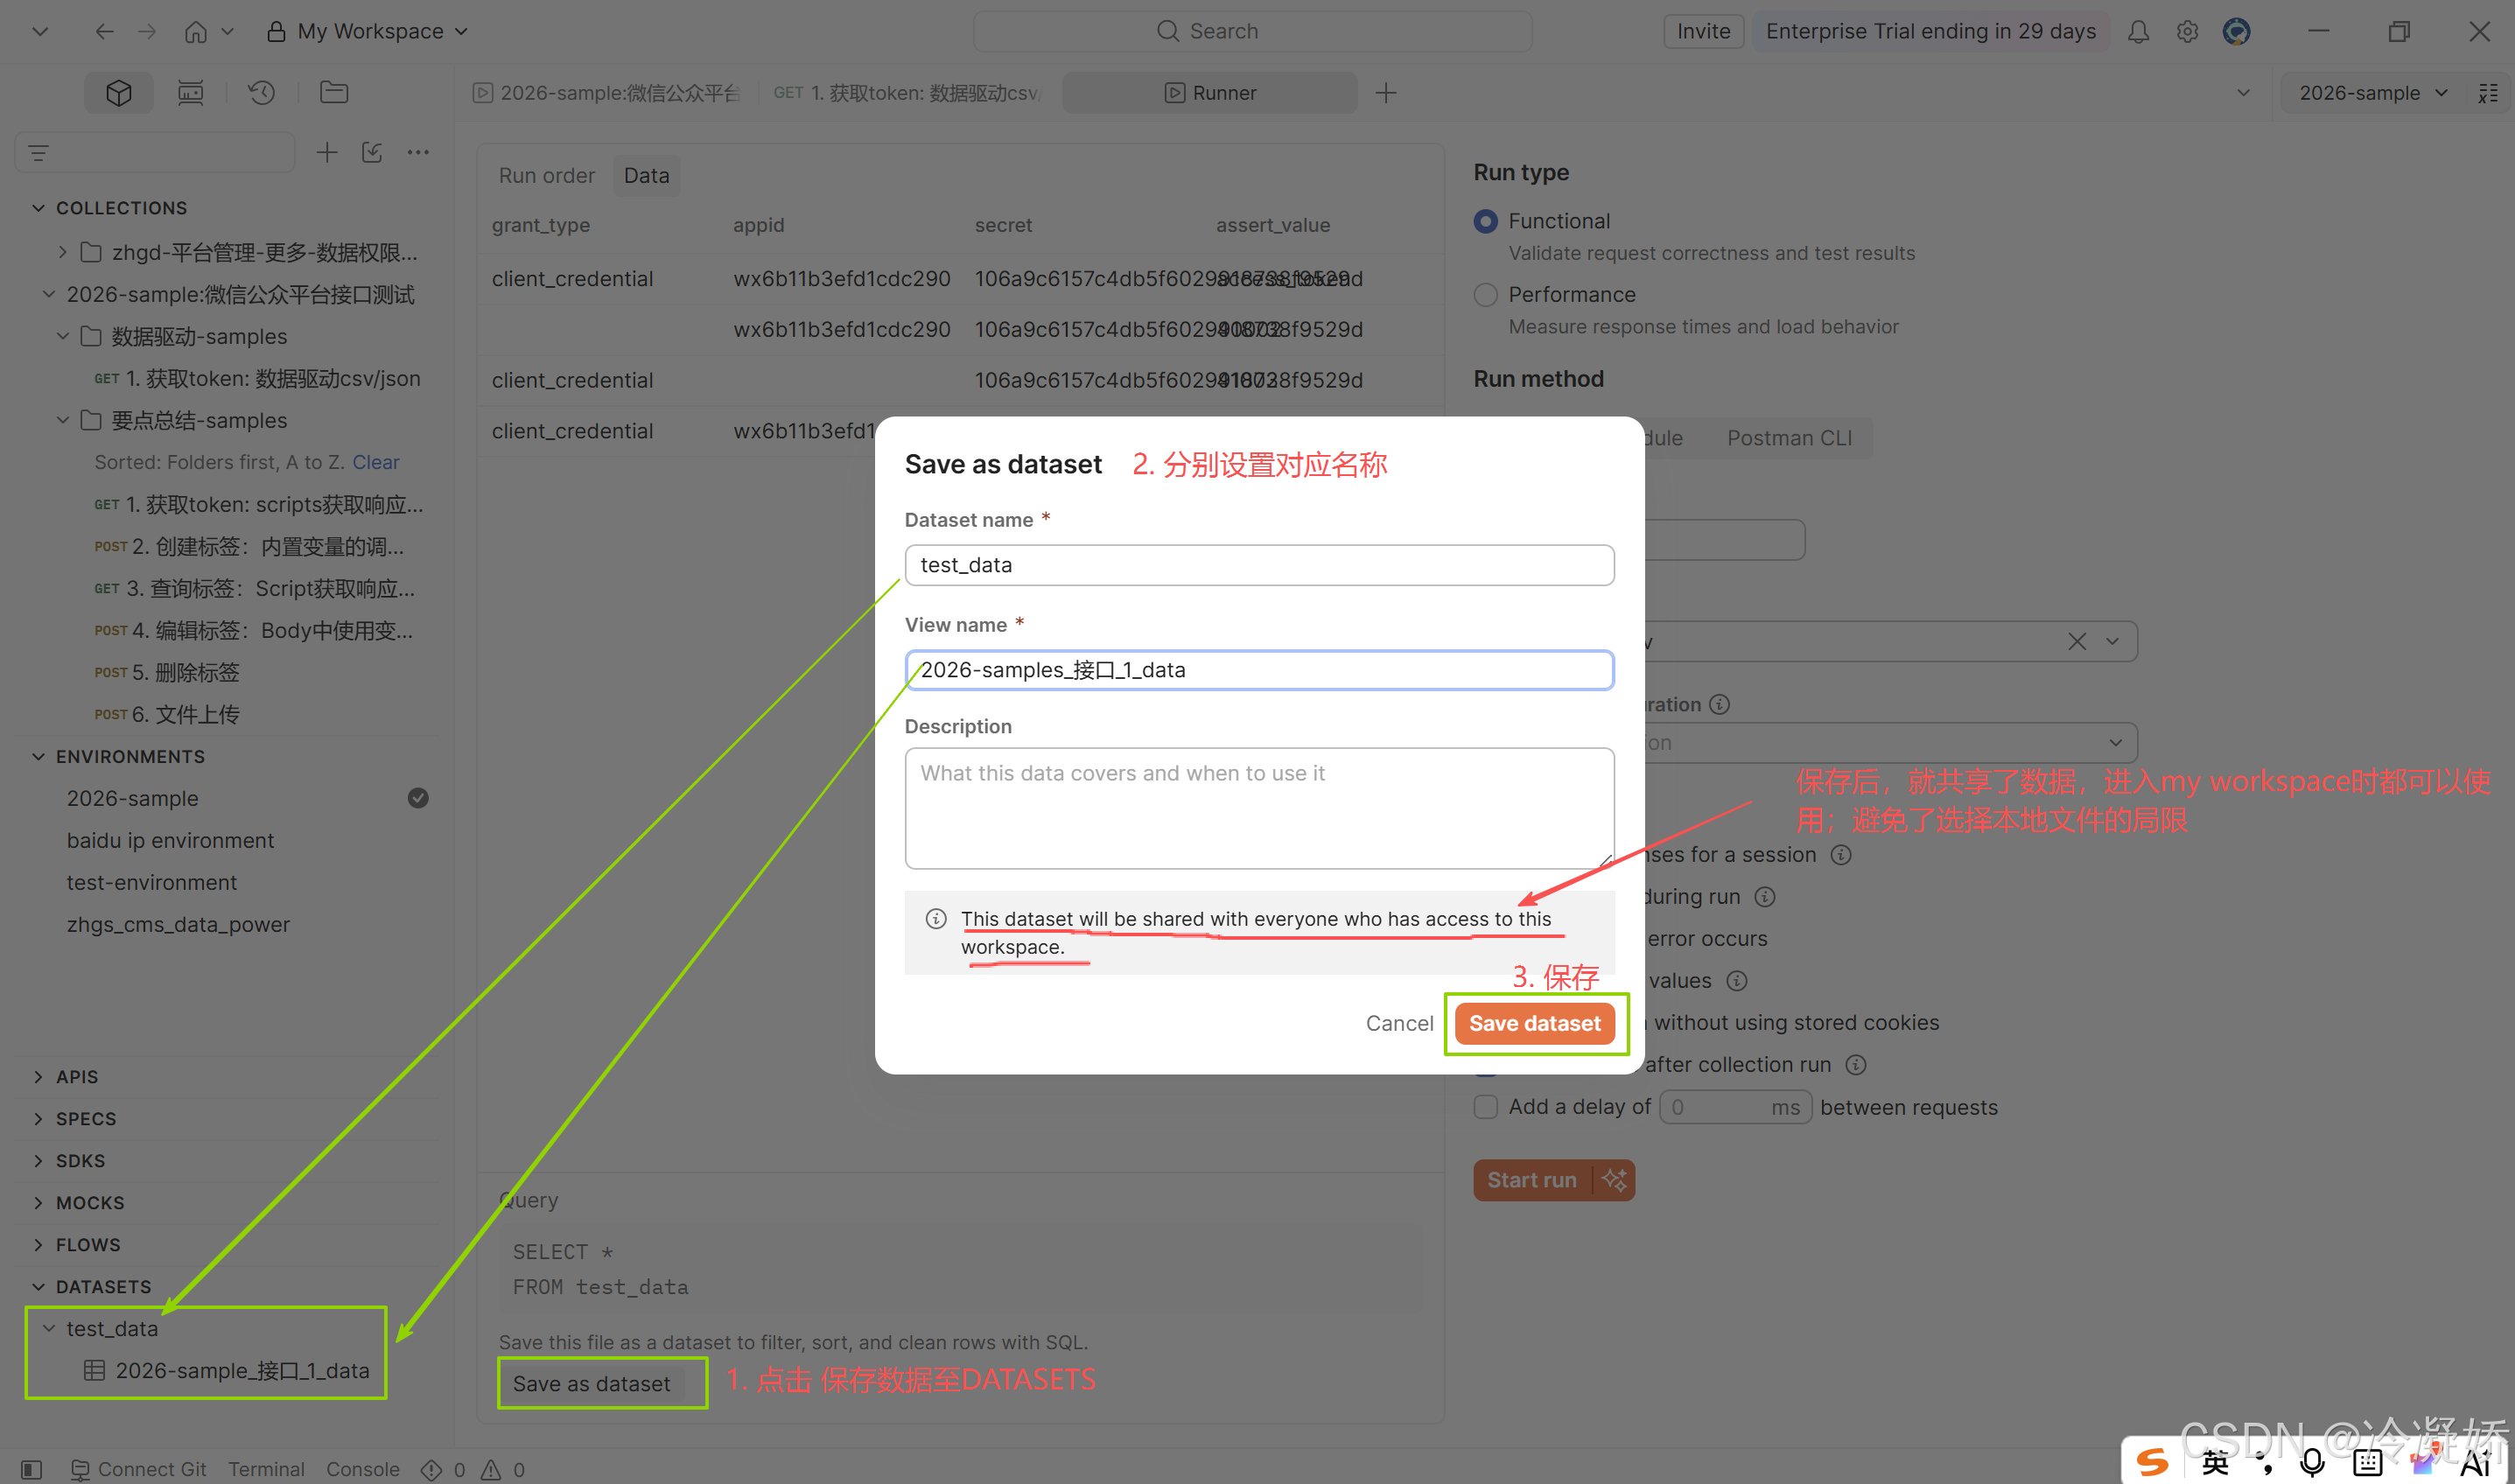
Task: Click the Description text area
Action: coord(1259,808)
